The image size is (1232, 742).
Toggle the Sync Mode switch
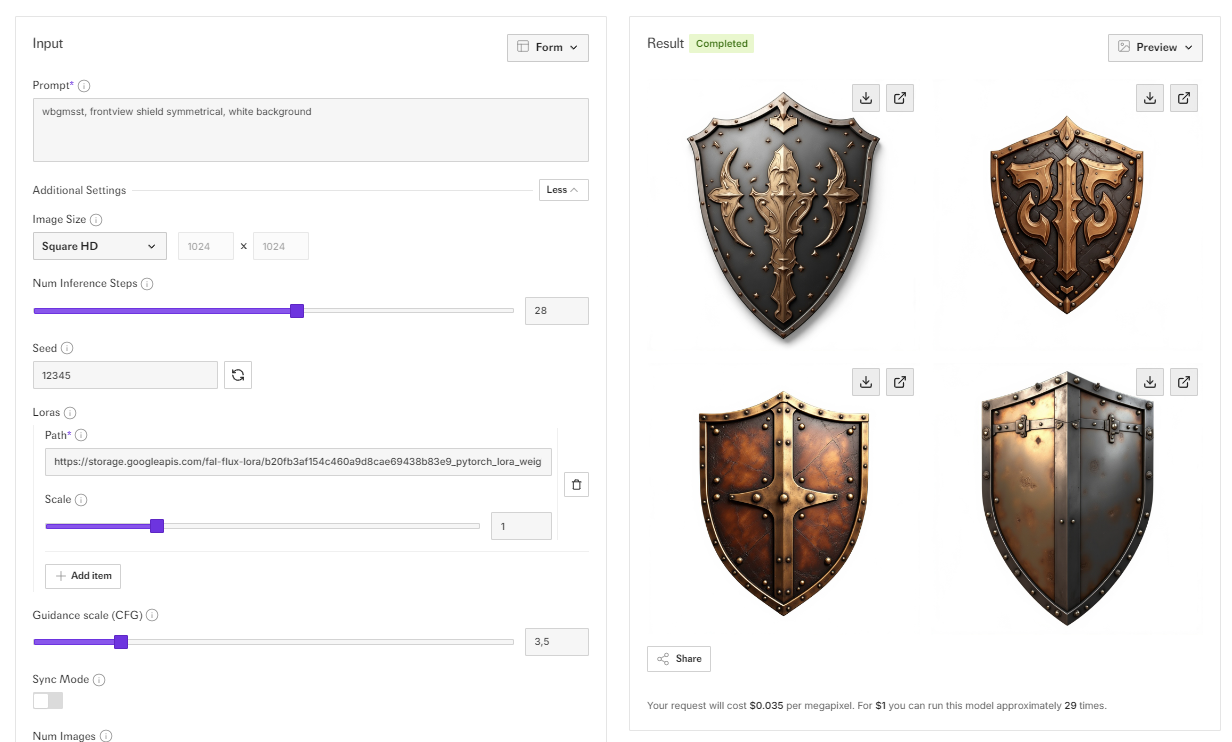pos(48,701)
